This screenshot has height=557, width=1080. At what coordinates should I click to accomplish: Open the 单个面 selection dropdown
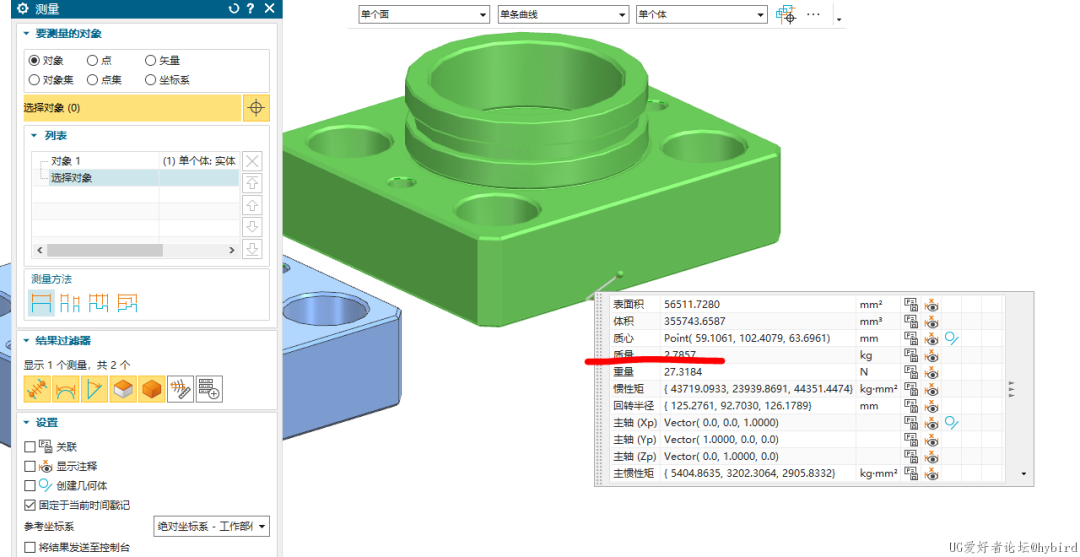tap(422, 15)
